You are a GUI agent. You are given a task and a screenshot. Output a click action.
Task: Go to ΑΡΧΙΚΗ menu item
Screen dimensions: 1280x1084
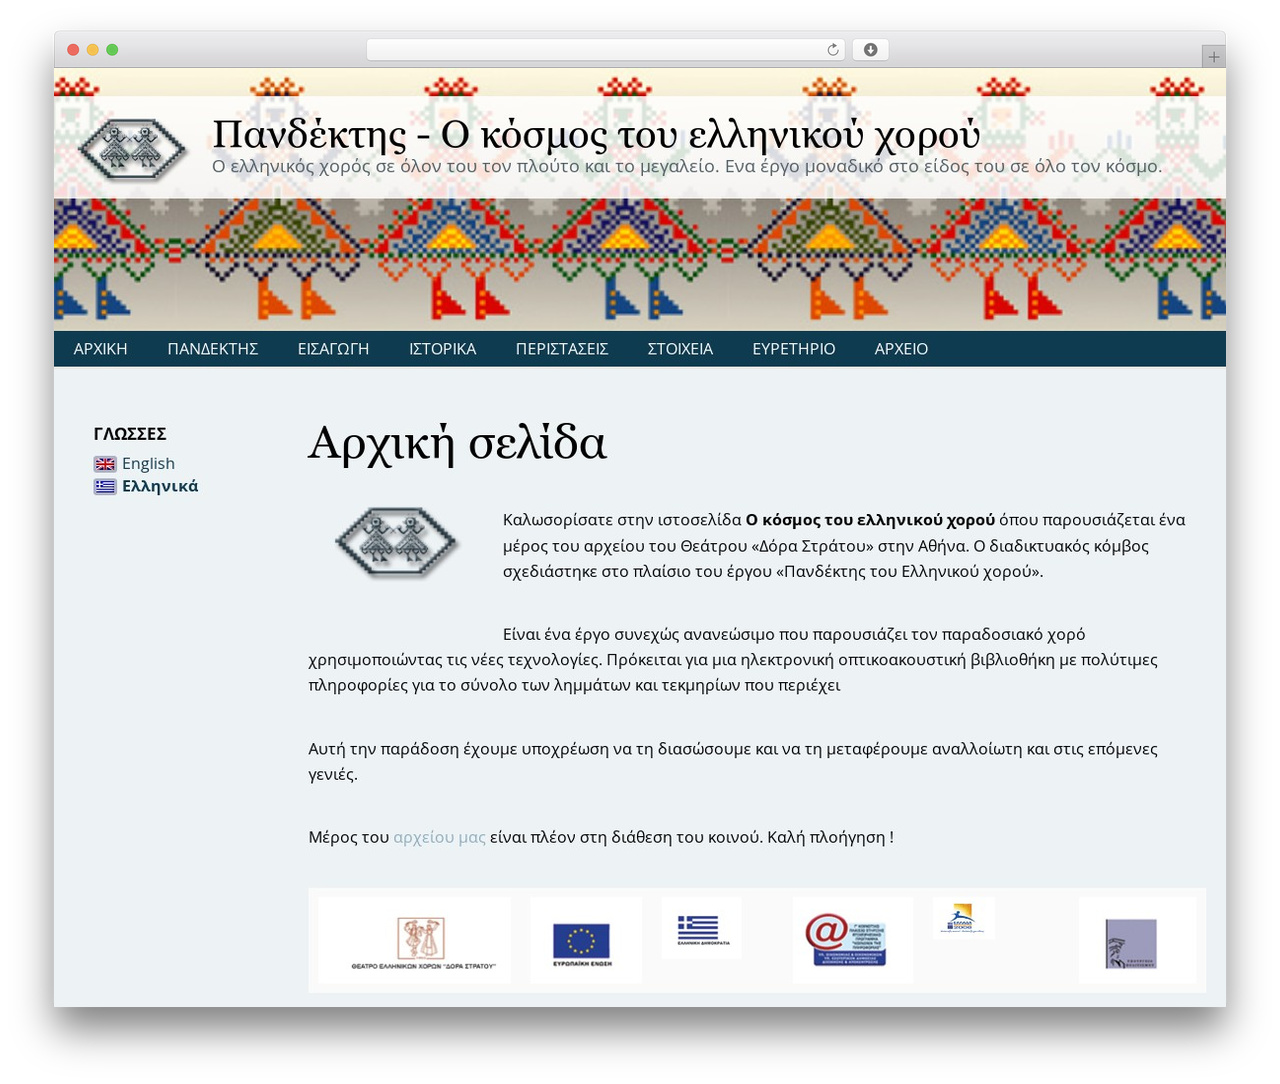pyautogui.click(x=101, y=349)
